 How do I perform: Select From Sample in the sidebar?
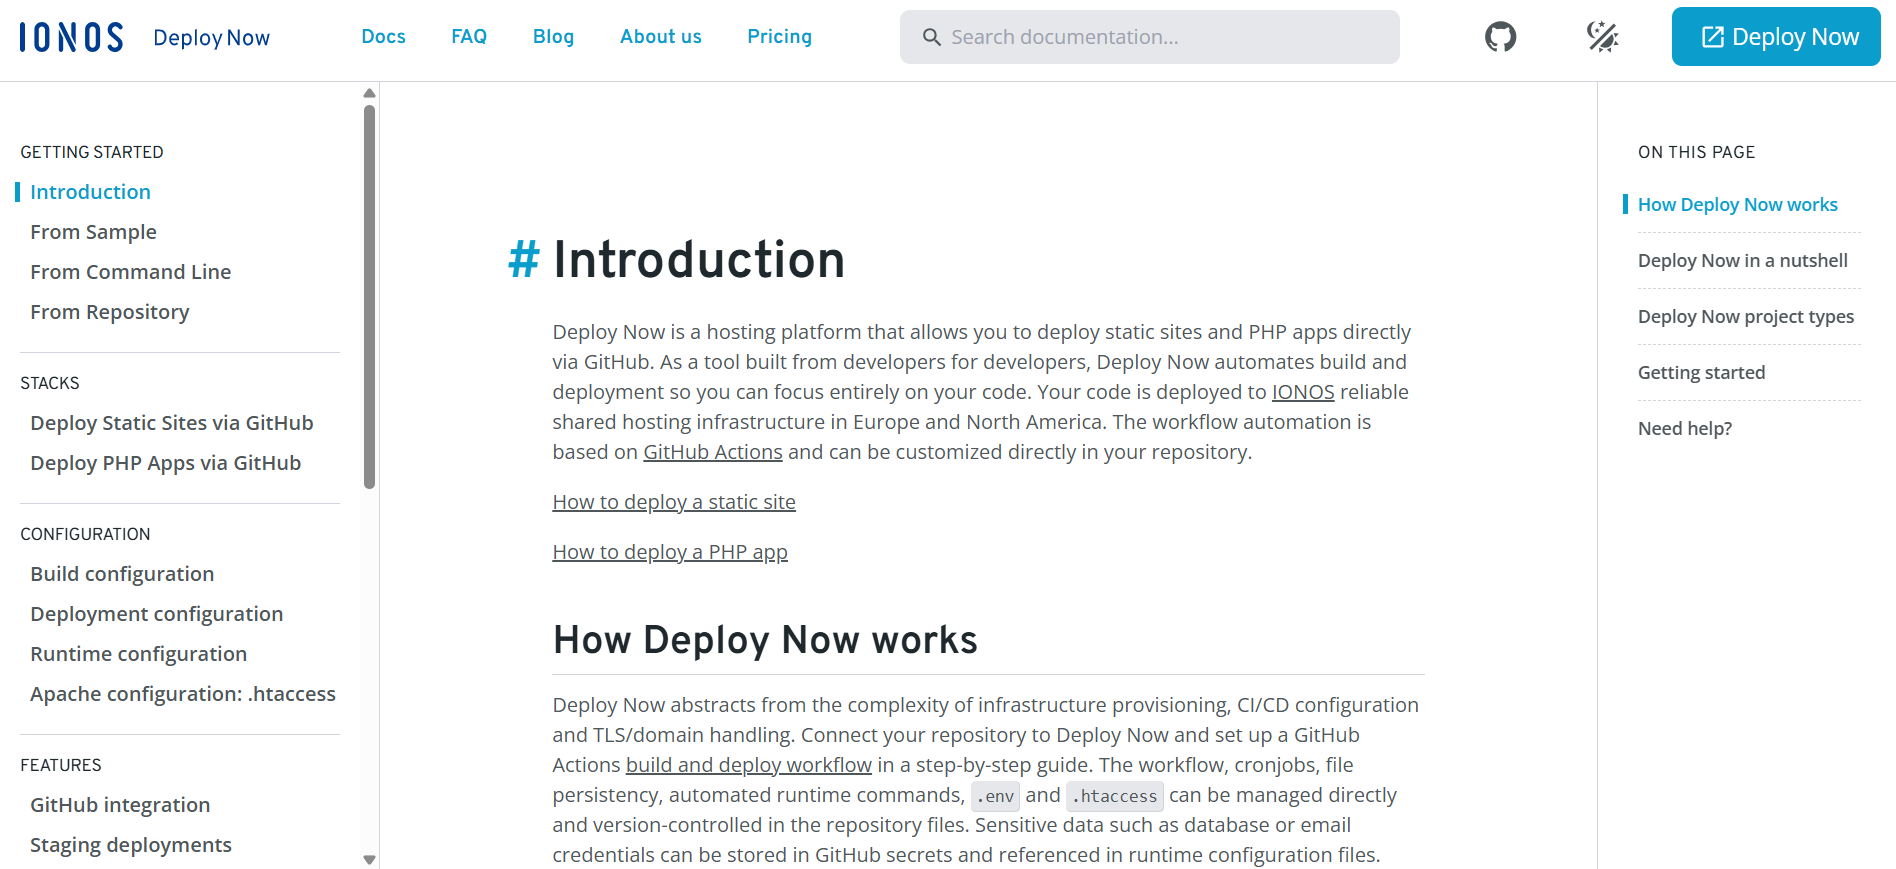pyautogui.click(x=93, y=232)
